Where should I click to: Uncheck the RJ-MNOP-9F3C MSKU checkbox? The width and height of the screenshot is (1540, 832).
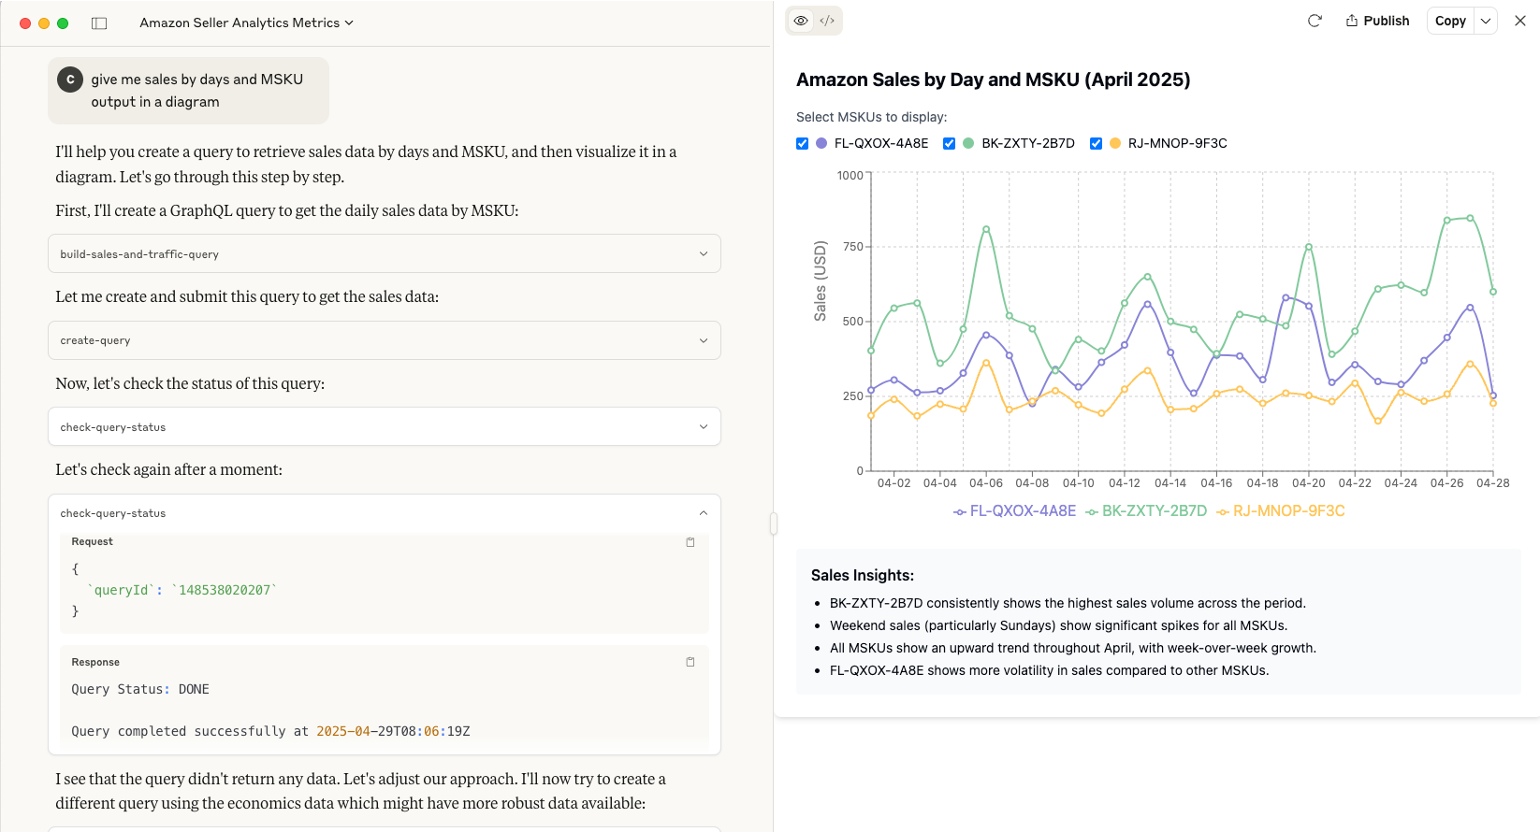click(1096, 144)
